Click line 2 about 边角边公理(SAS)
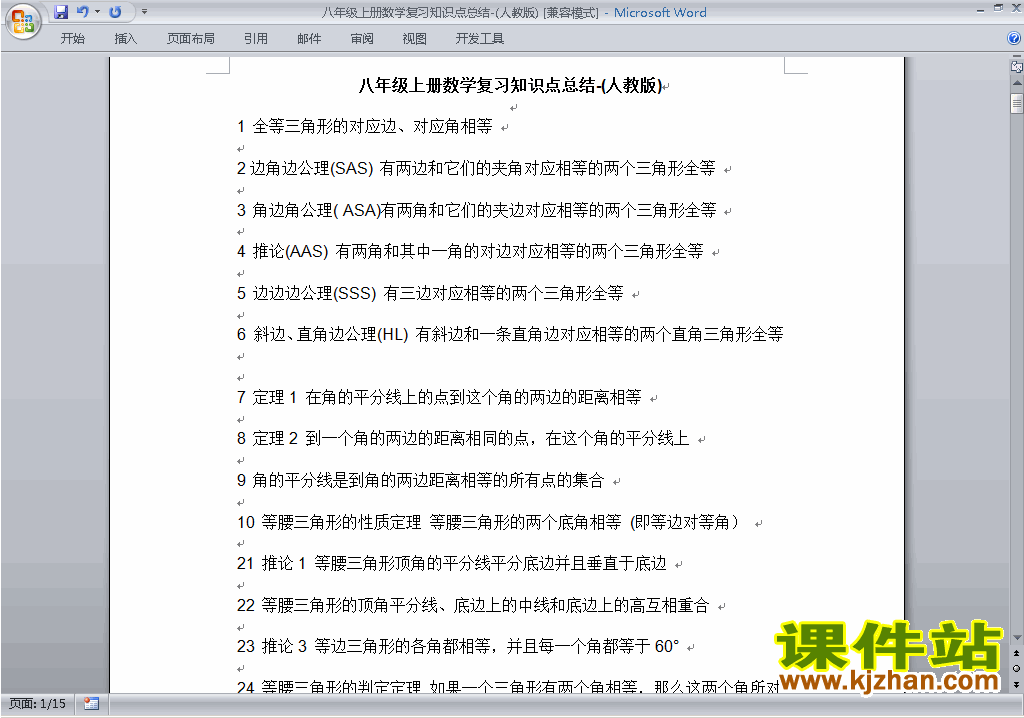 [x=476, y=168]
